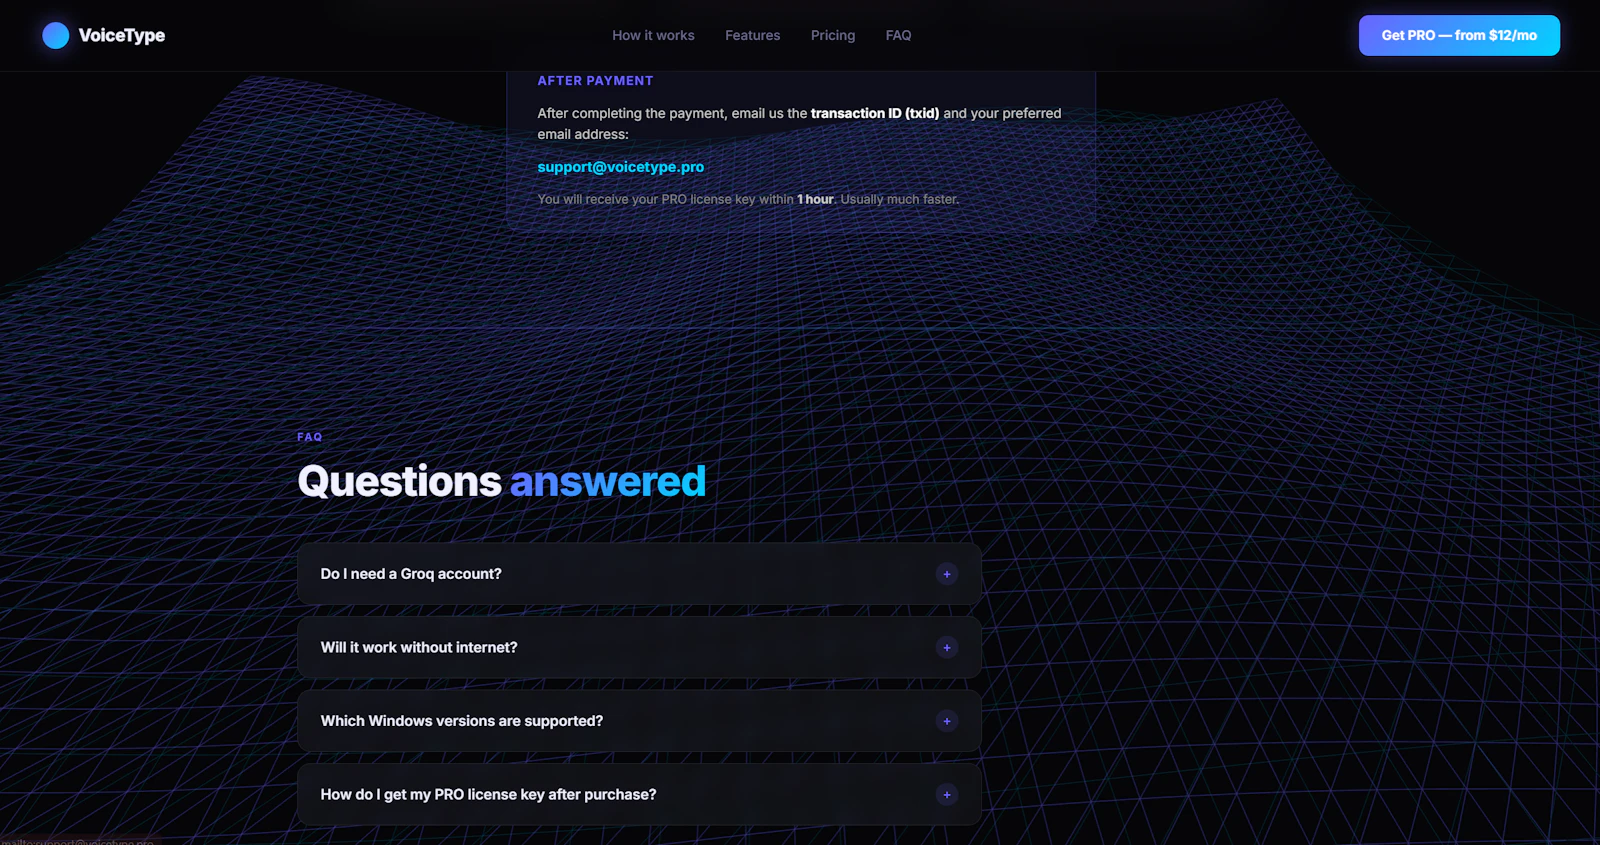Image resolution: width=1600 pixels, height=845 pixels.
Task: Open the VoiceType brand name link
Action: point(122,35)
